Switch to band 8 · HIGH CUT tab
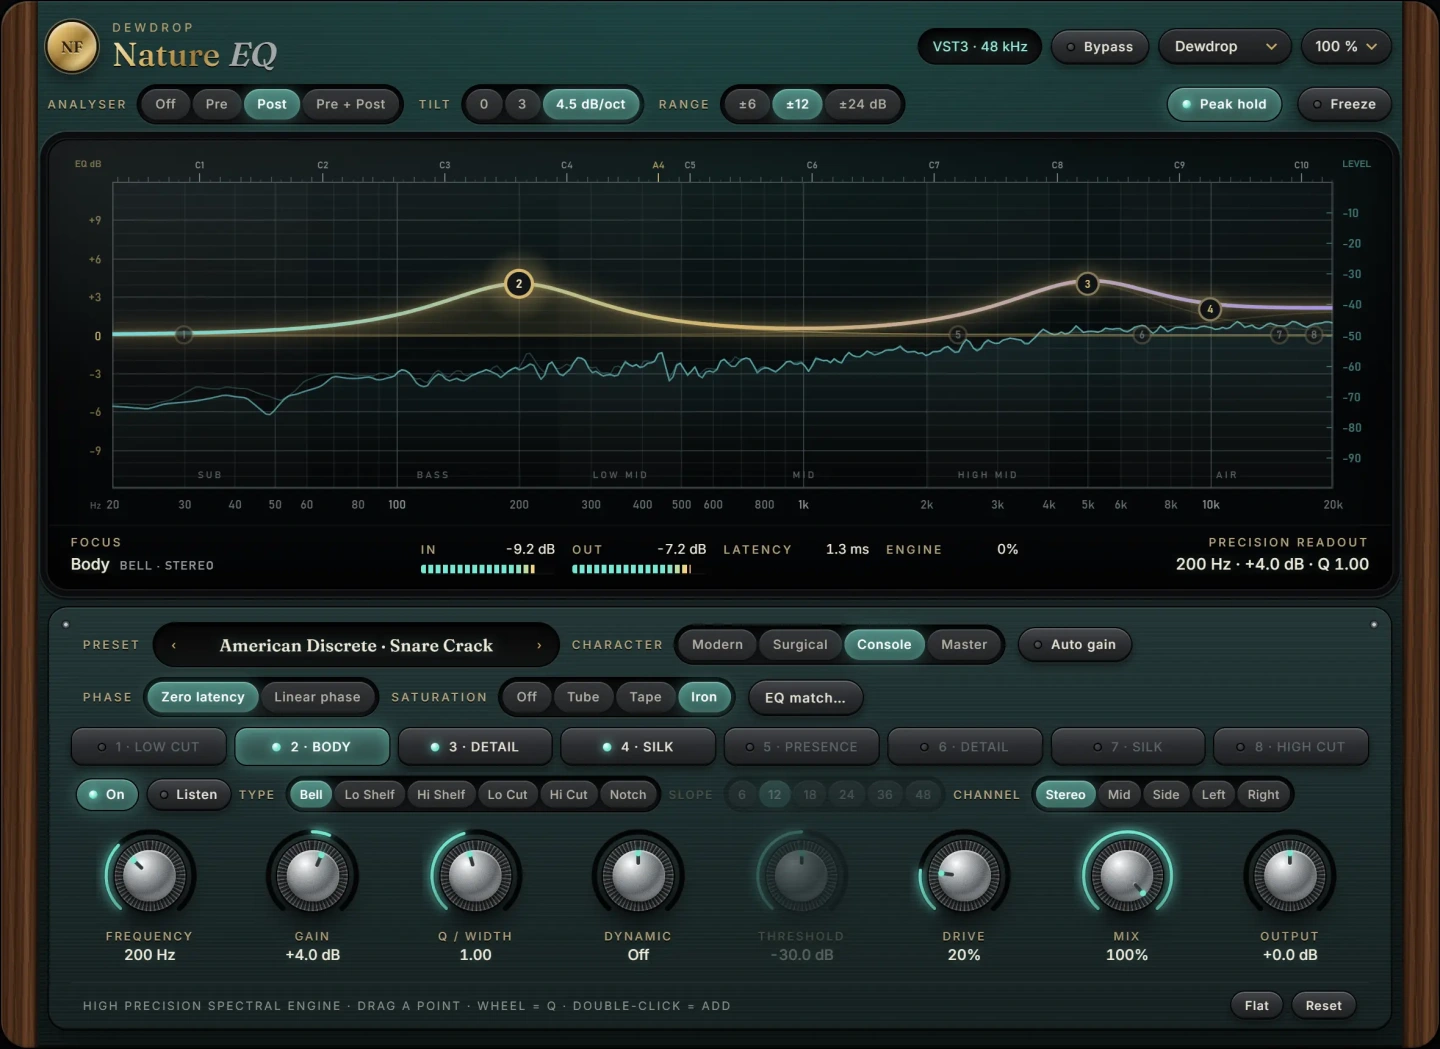The image size is (1440, 1049). [1291, 747]
